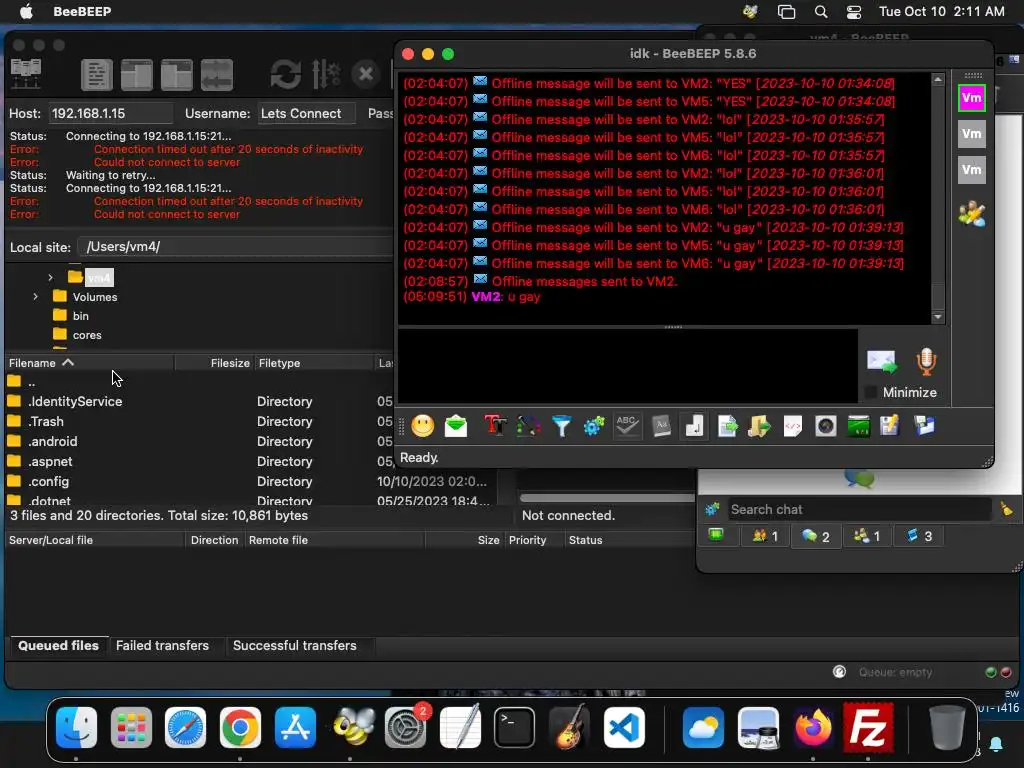Image resolution: width=1024 pixels, height=768 pixels.
Task: Toggle the ABC spell check icon
Action: (627, 426)
